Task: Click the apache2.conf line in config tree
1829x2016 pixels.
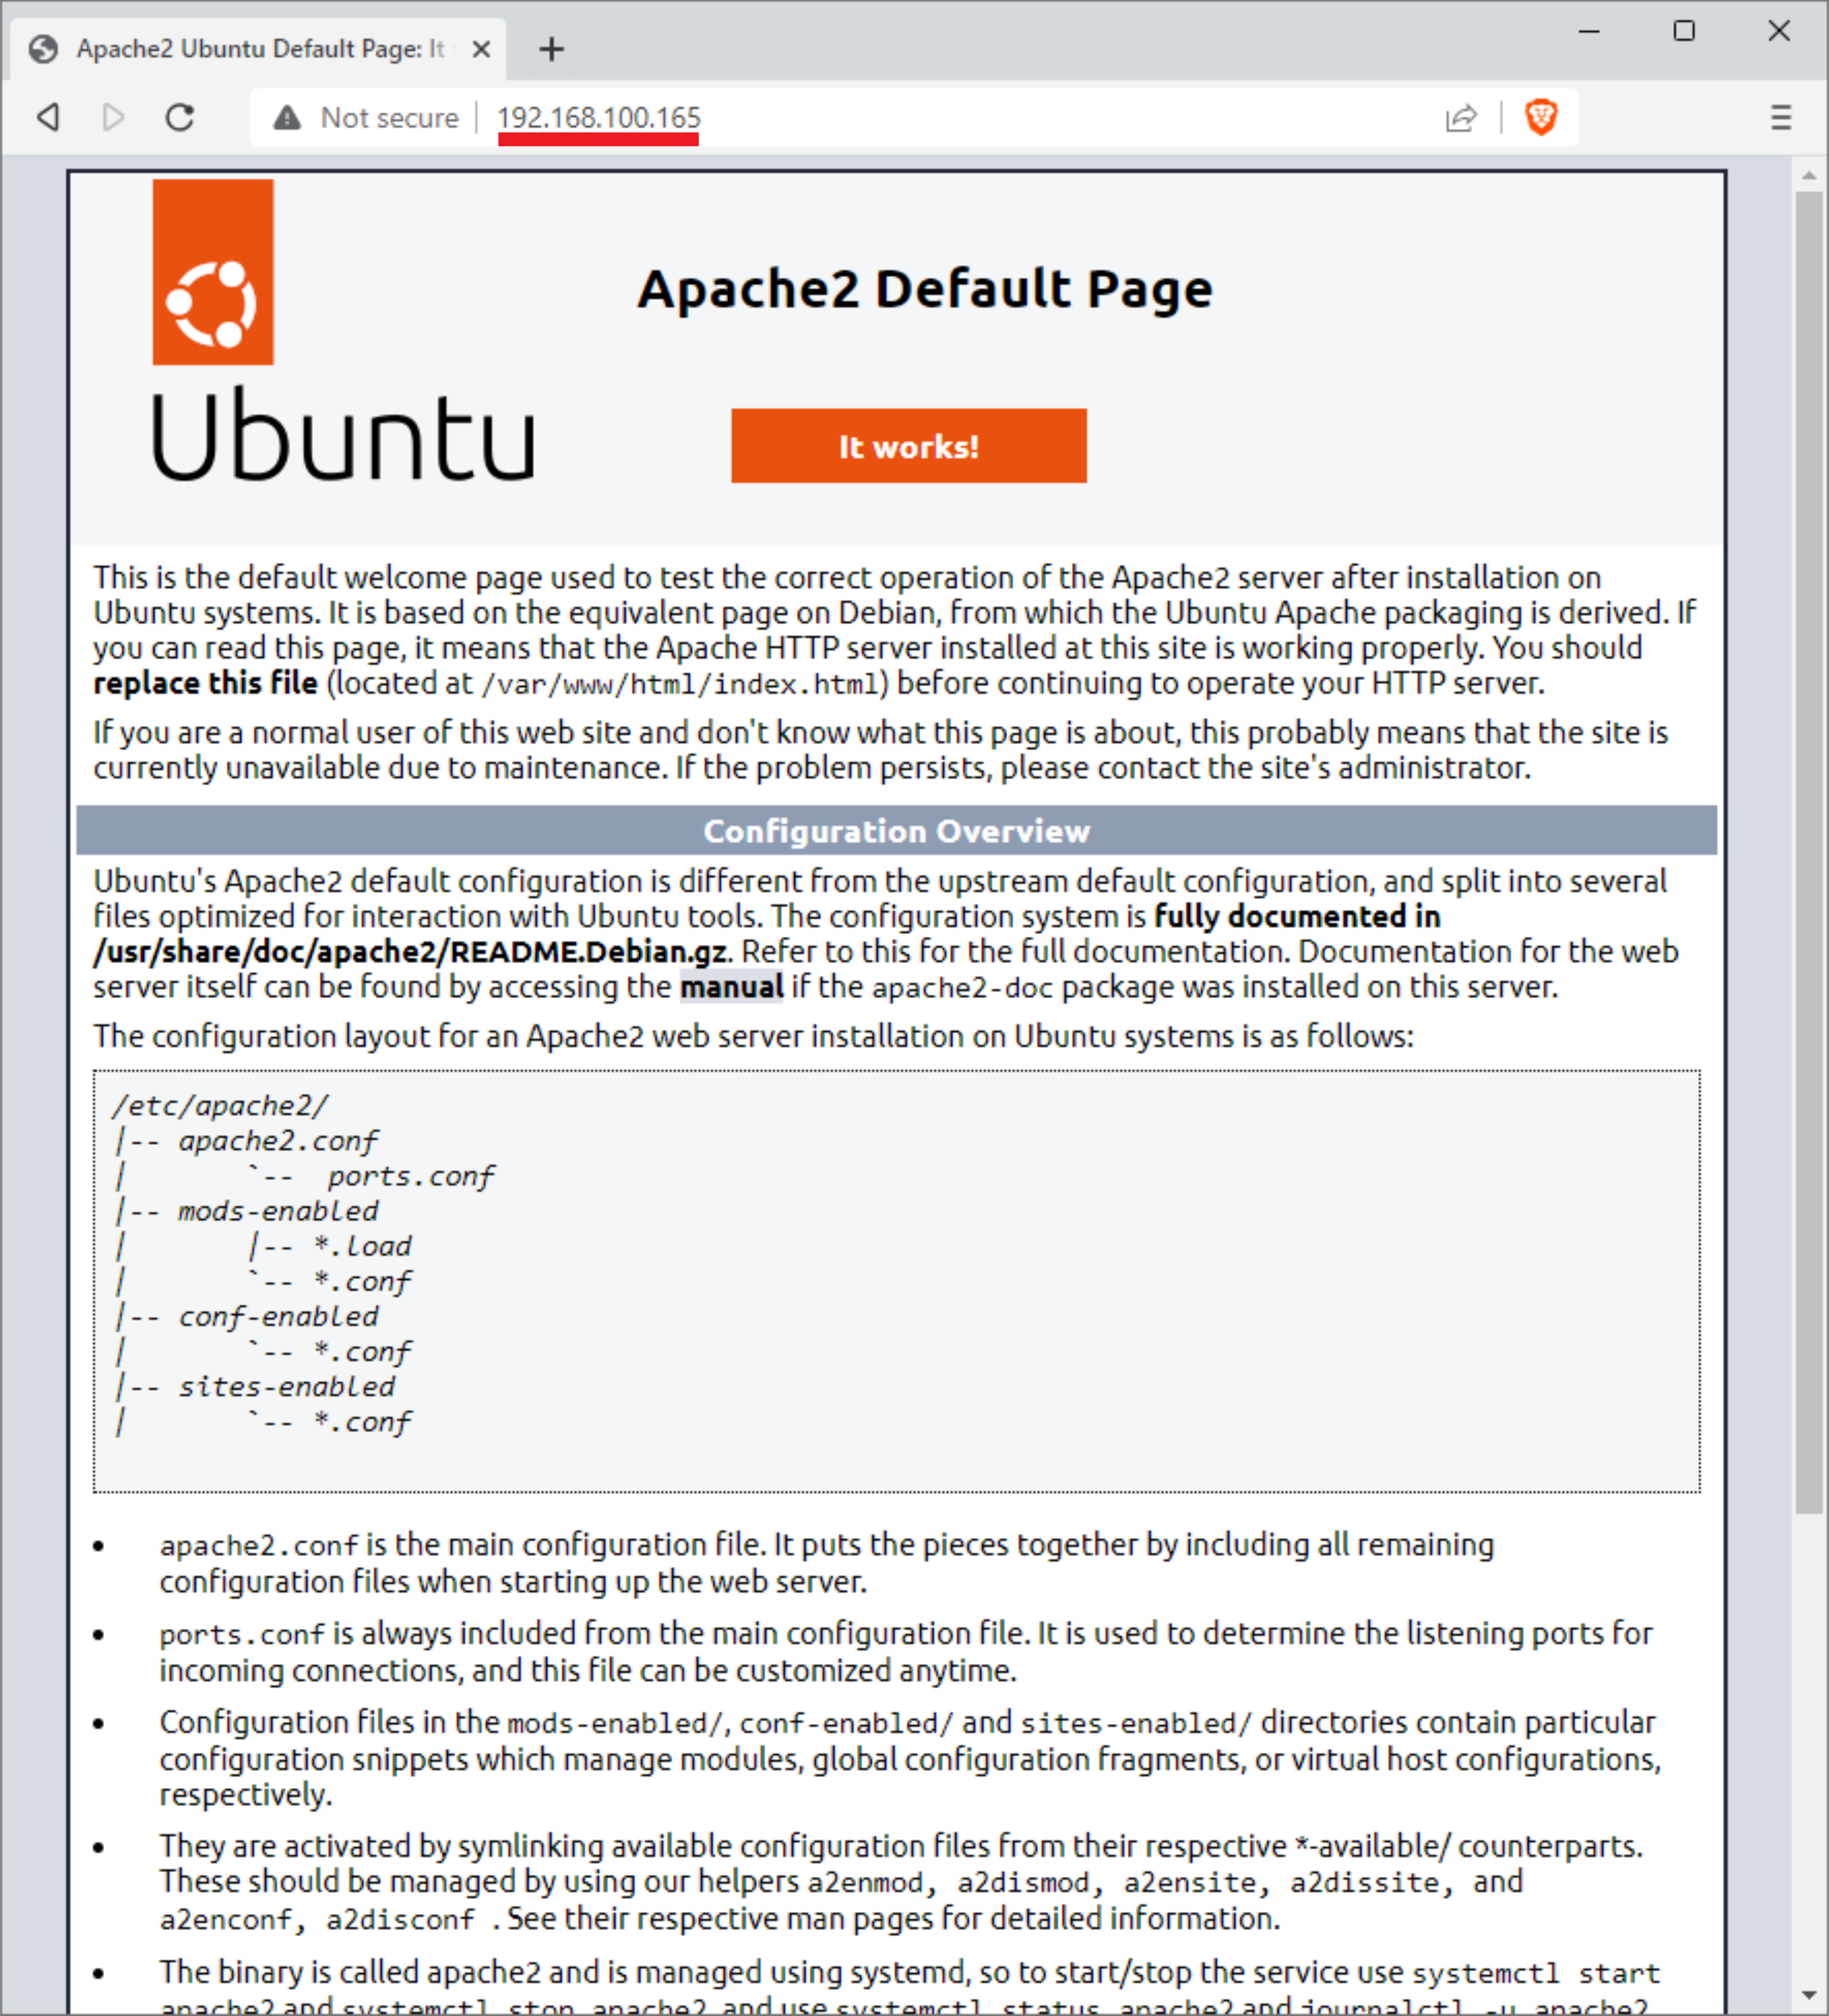Action: 279,1141
